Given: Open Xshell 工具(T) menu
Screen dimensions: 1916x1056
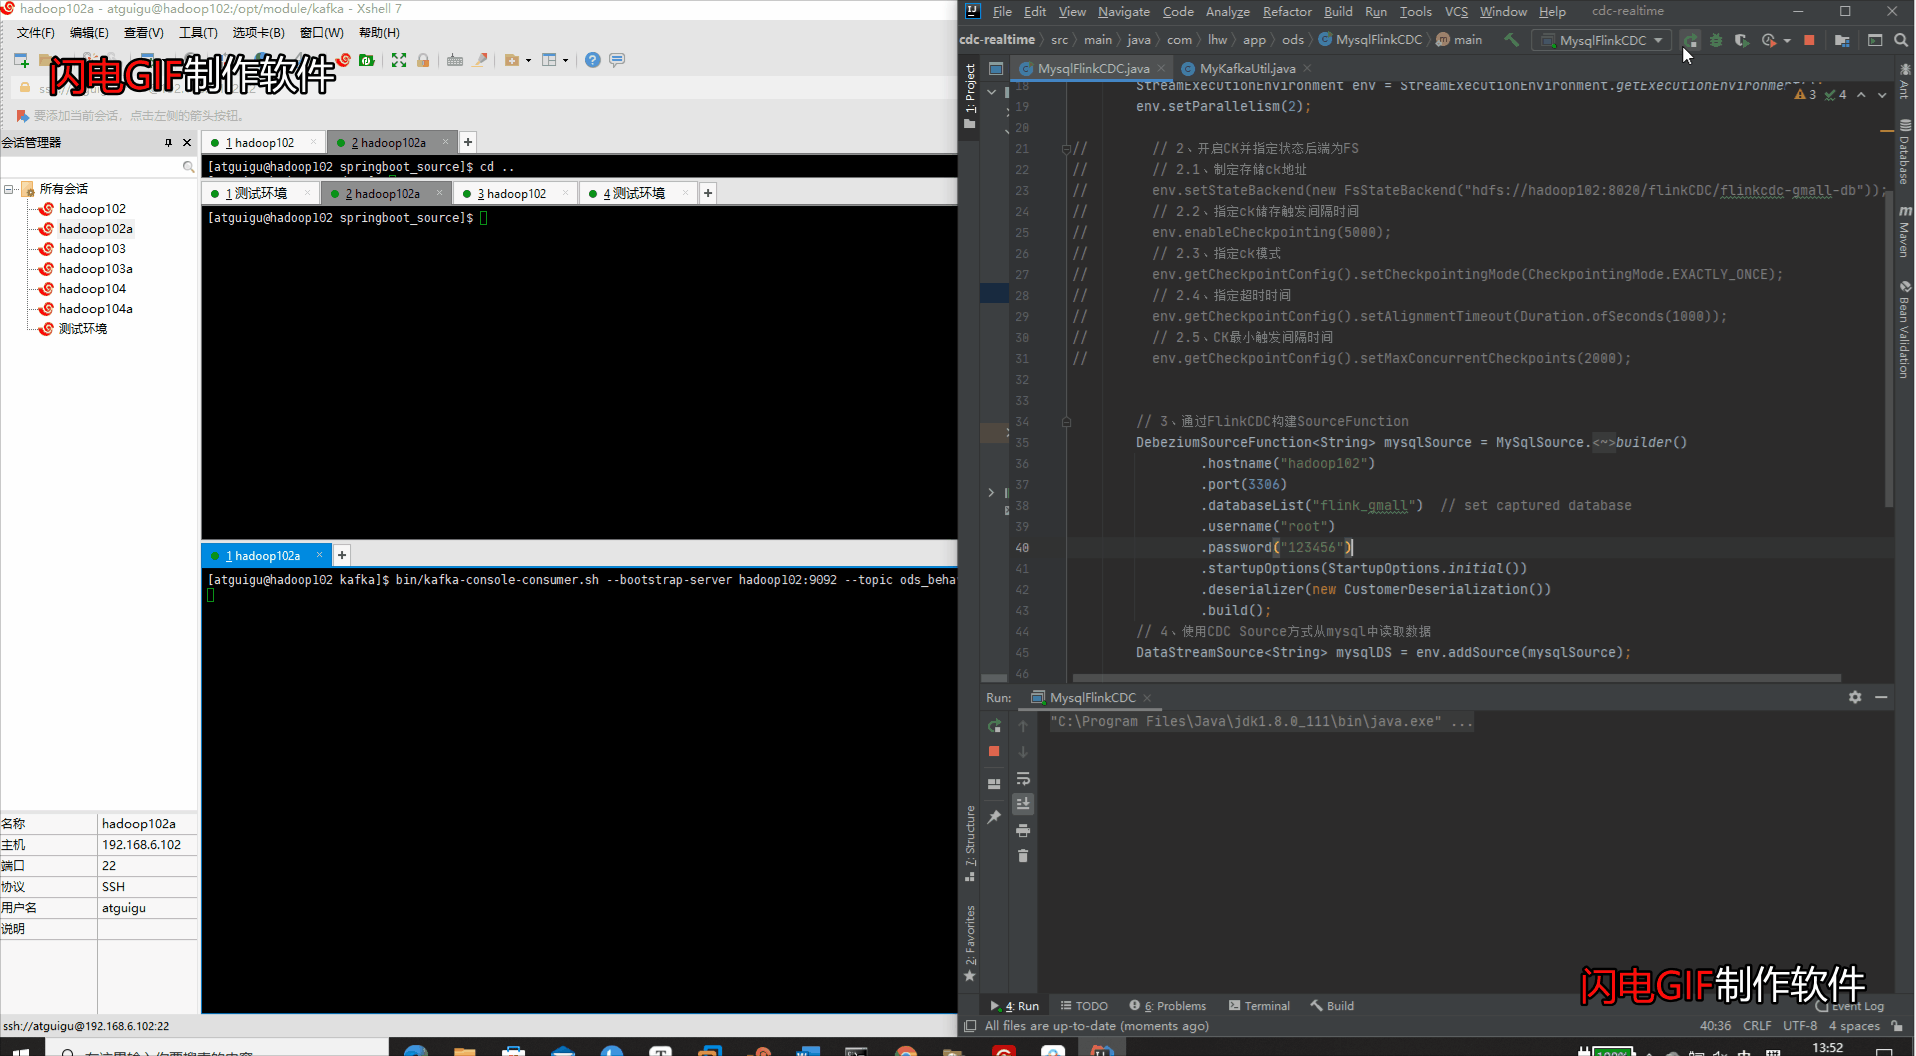Looking at the screenshot, I should (198, 33).
